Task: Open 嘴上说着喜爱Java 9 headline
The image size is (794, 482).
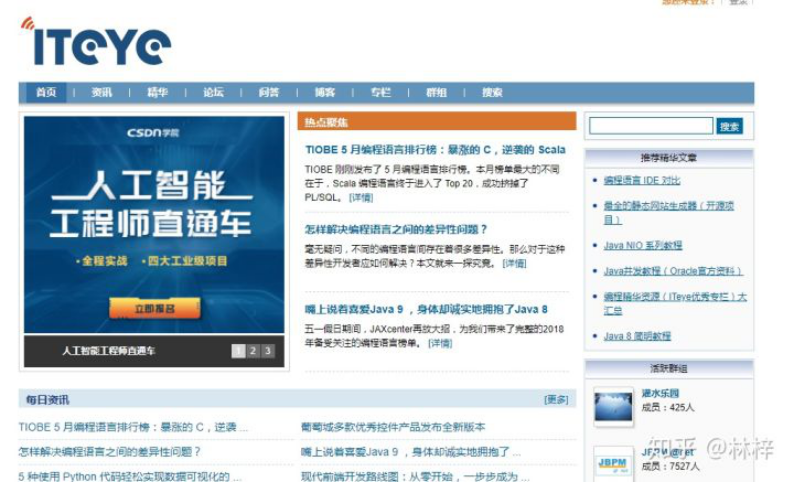Action: point(426,309)
